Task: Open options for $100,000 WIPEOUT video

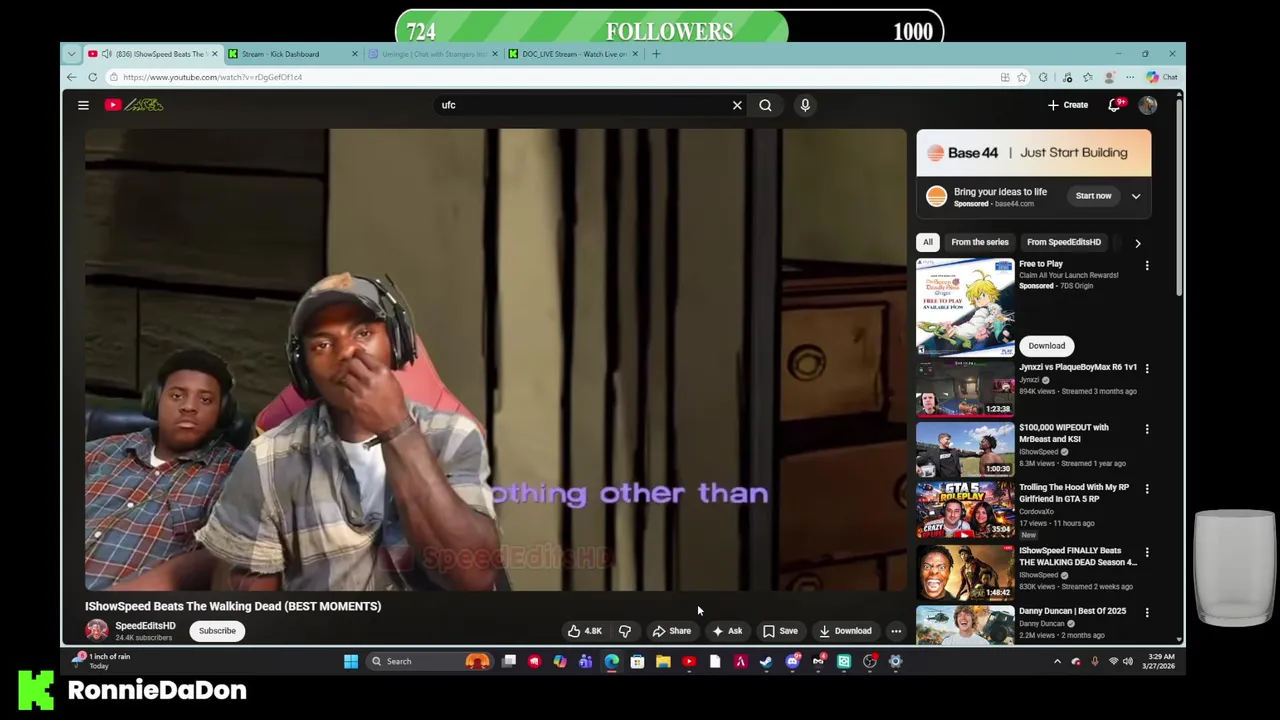Action: coord(1147,429)
